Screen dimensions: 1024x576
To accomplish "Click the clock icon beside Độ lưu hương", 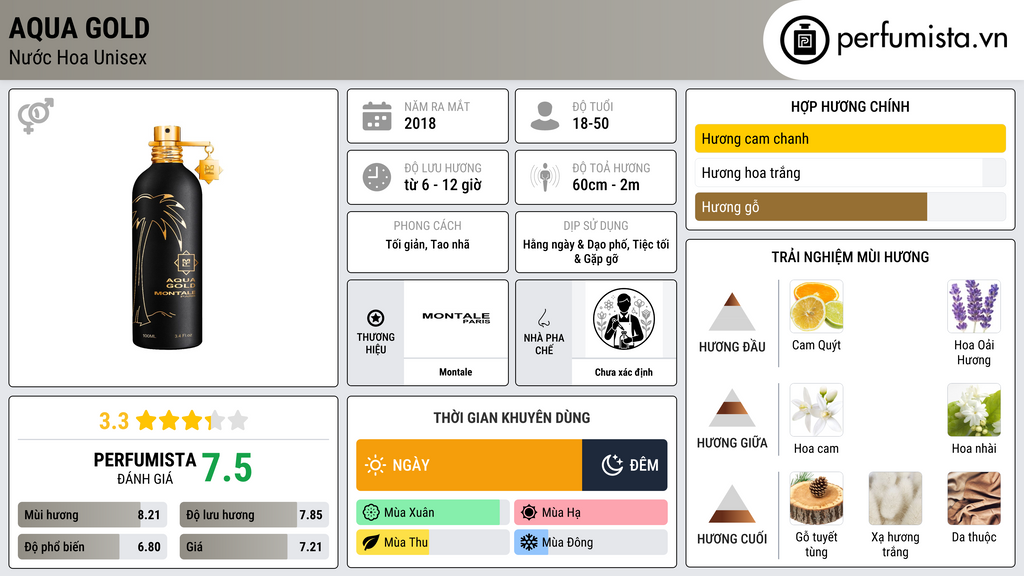I will 377,177.
